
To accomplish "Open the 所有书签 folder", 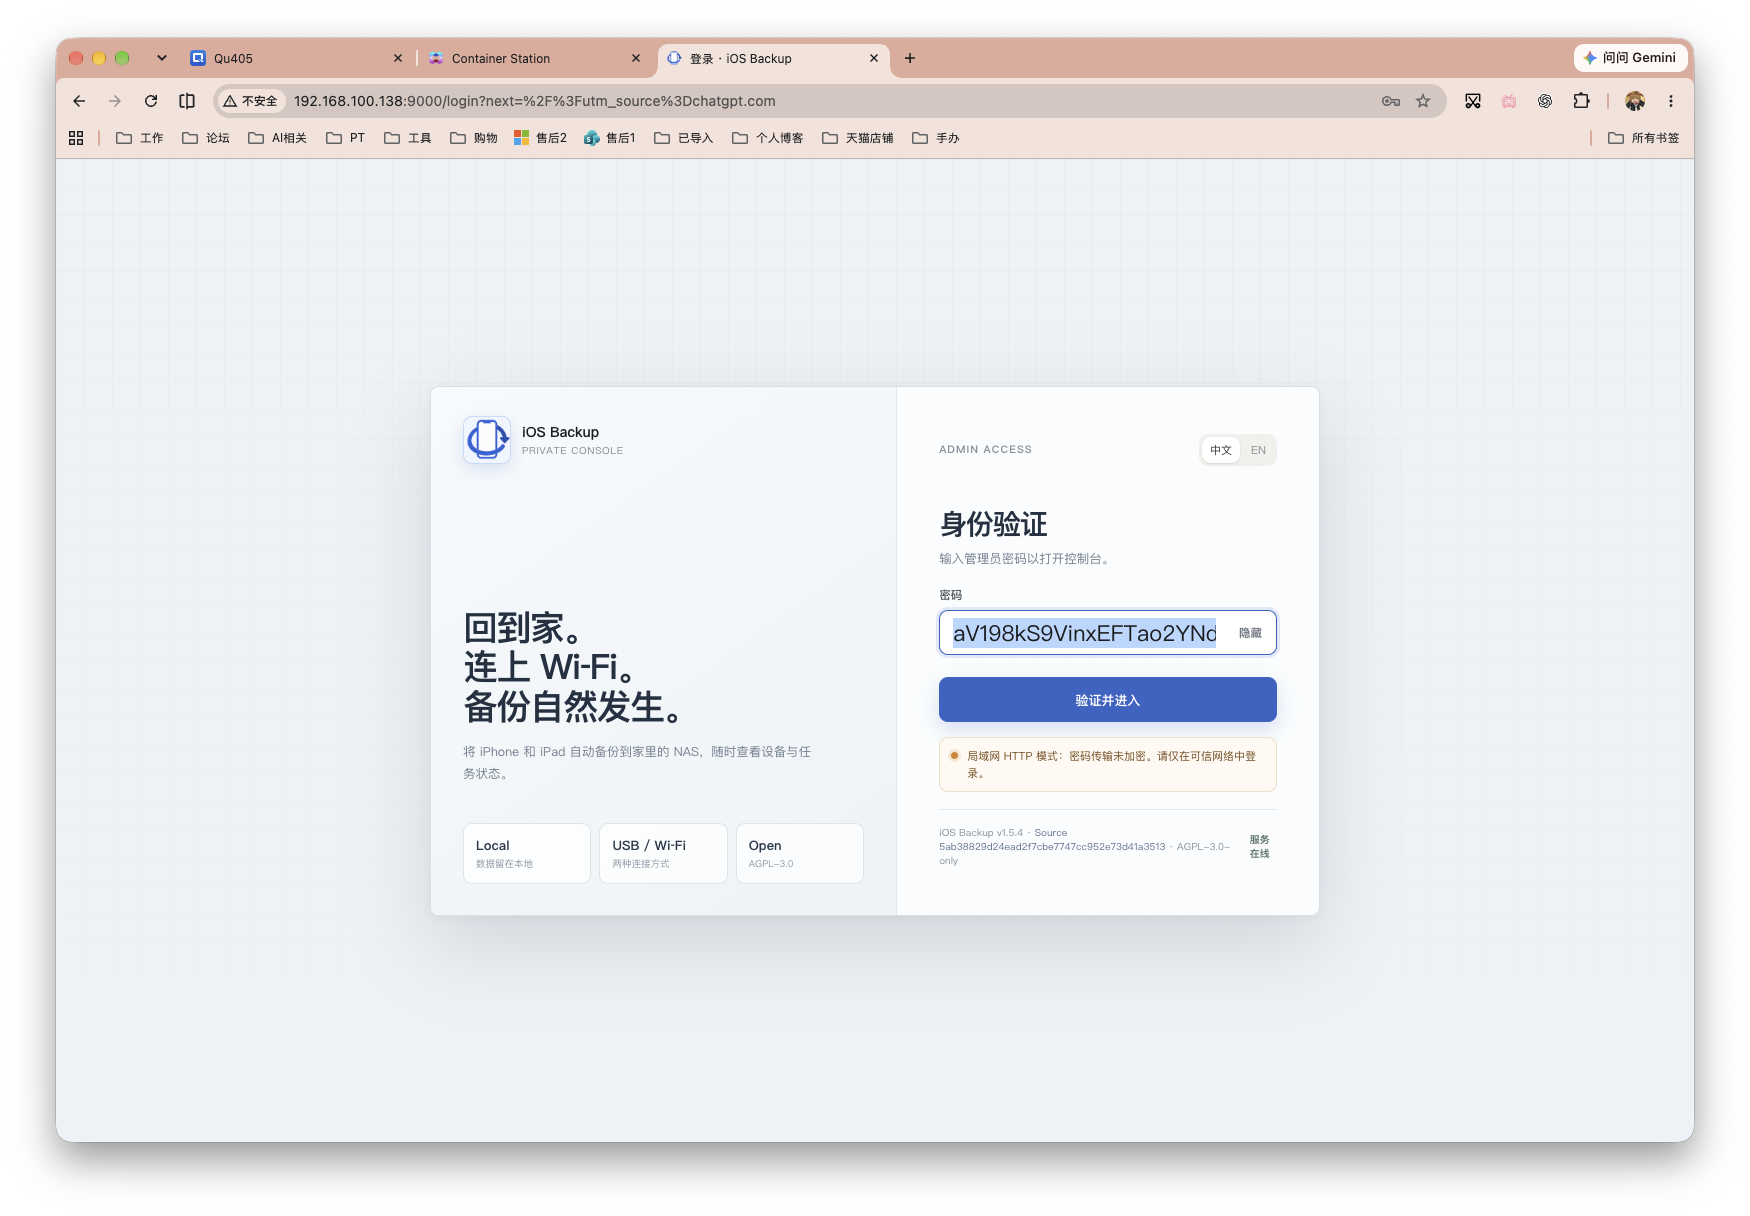I will click(x=1644, y=138).
